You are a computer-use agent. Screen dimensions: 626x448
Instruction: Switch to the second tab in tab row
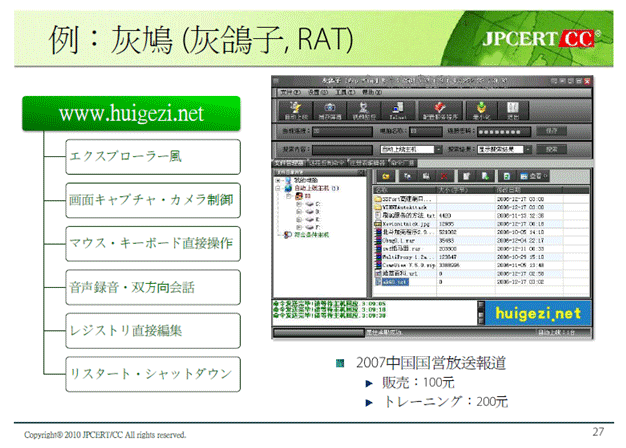327,163
